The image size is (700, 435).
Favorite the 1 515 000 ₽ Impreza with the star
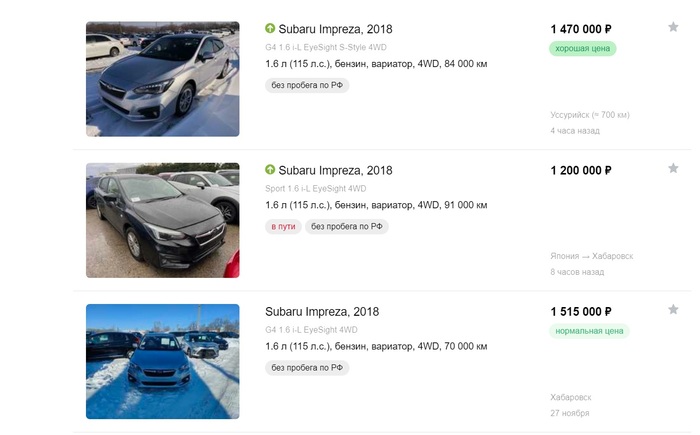click(673, 310)
